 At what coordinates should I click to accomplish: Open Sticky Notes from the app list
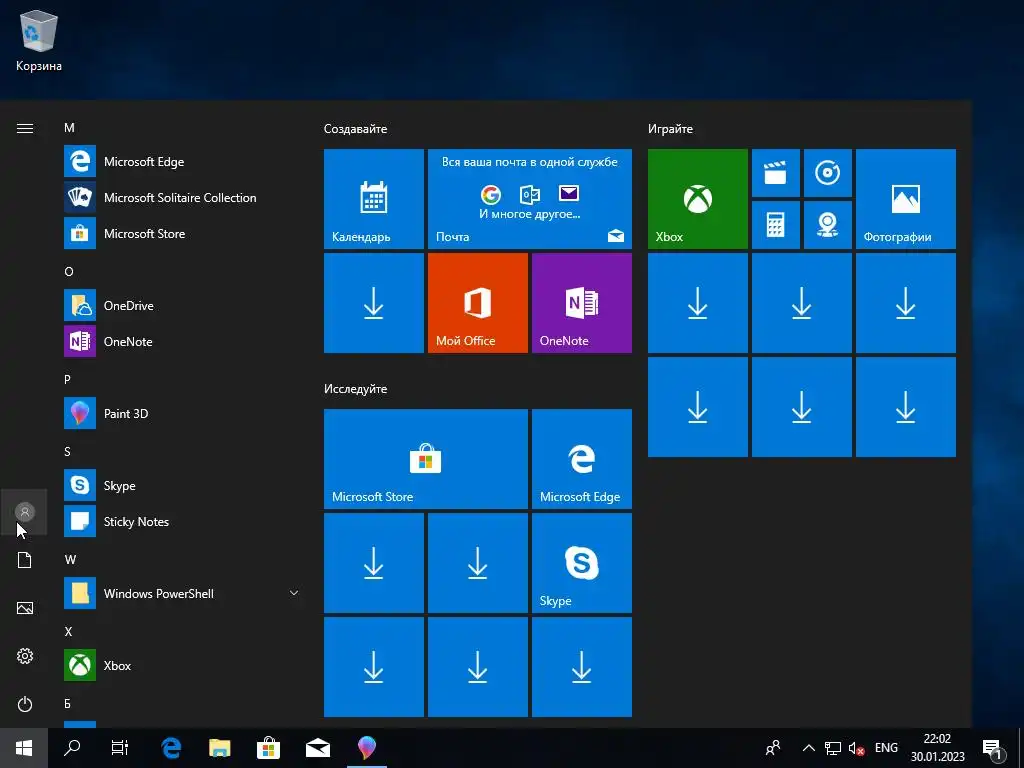click(181, 521)
